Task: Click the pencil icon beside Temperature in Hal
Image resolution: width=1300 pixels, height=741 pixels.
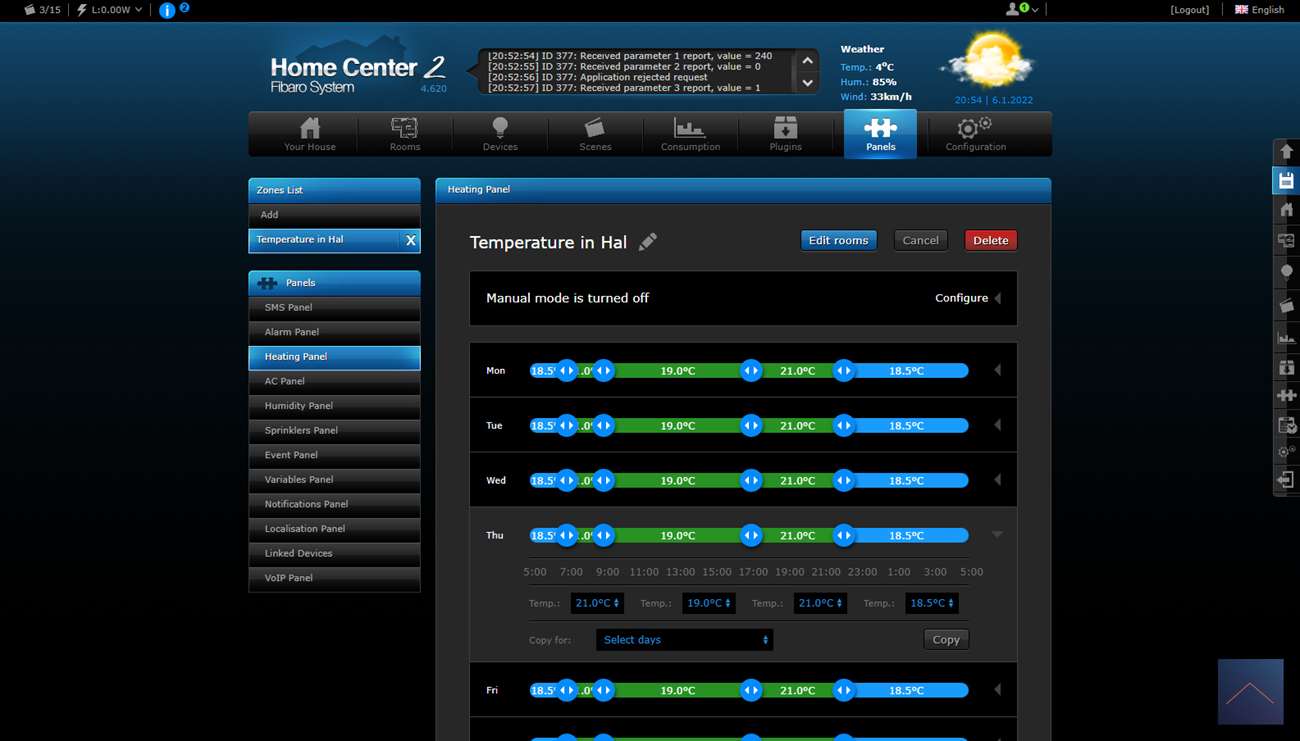Action: [x=648, y=241]
